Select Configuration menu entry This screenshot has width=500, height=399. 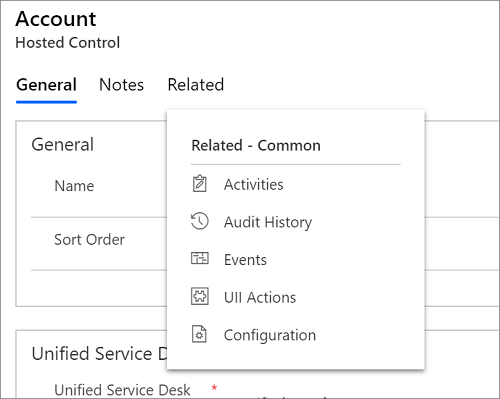pos(270,335)
